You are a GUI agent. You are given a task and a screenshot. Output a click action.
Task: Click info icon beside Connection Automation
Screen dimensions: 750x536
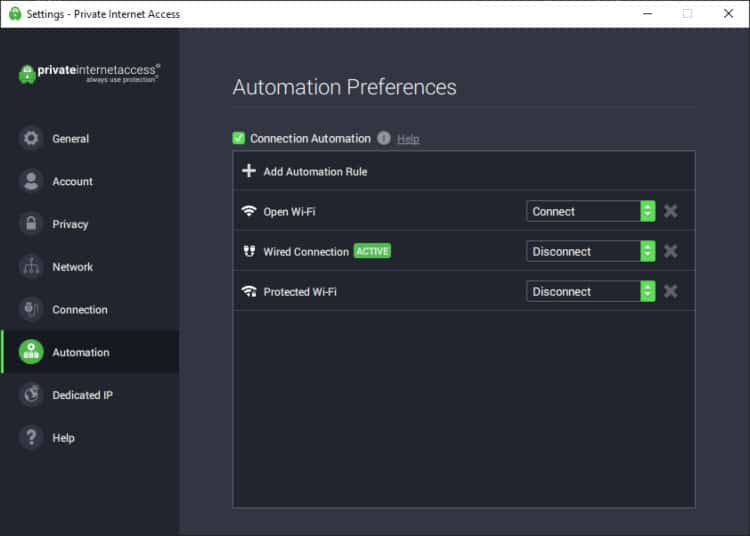(x=384, y=139)
